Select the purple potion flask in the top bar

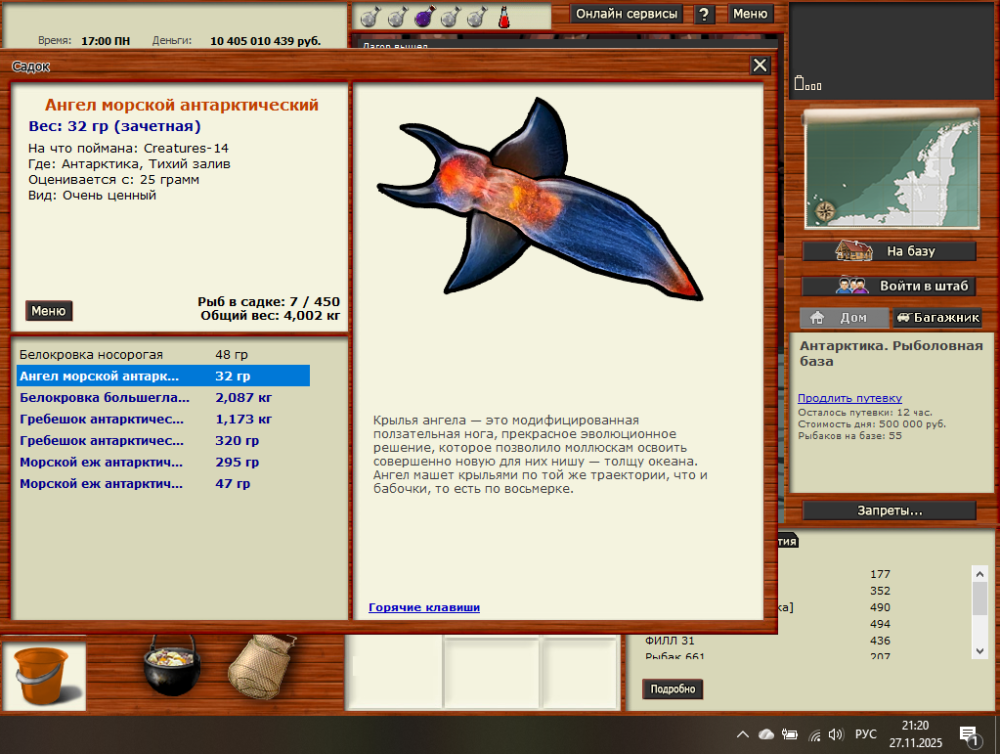click(x=423, y=16)
